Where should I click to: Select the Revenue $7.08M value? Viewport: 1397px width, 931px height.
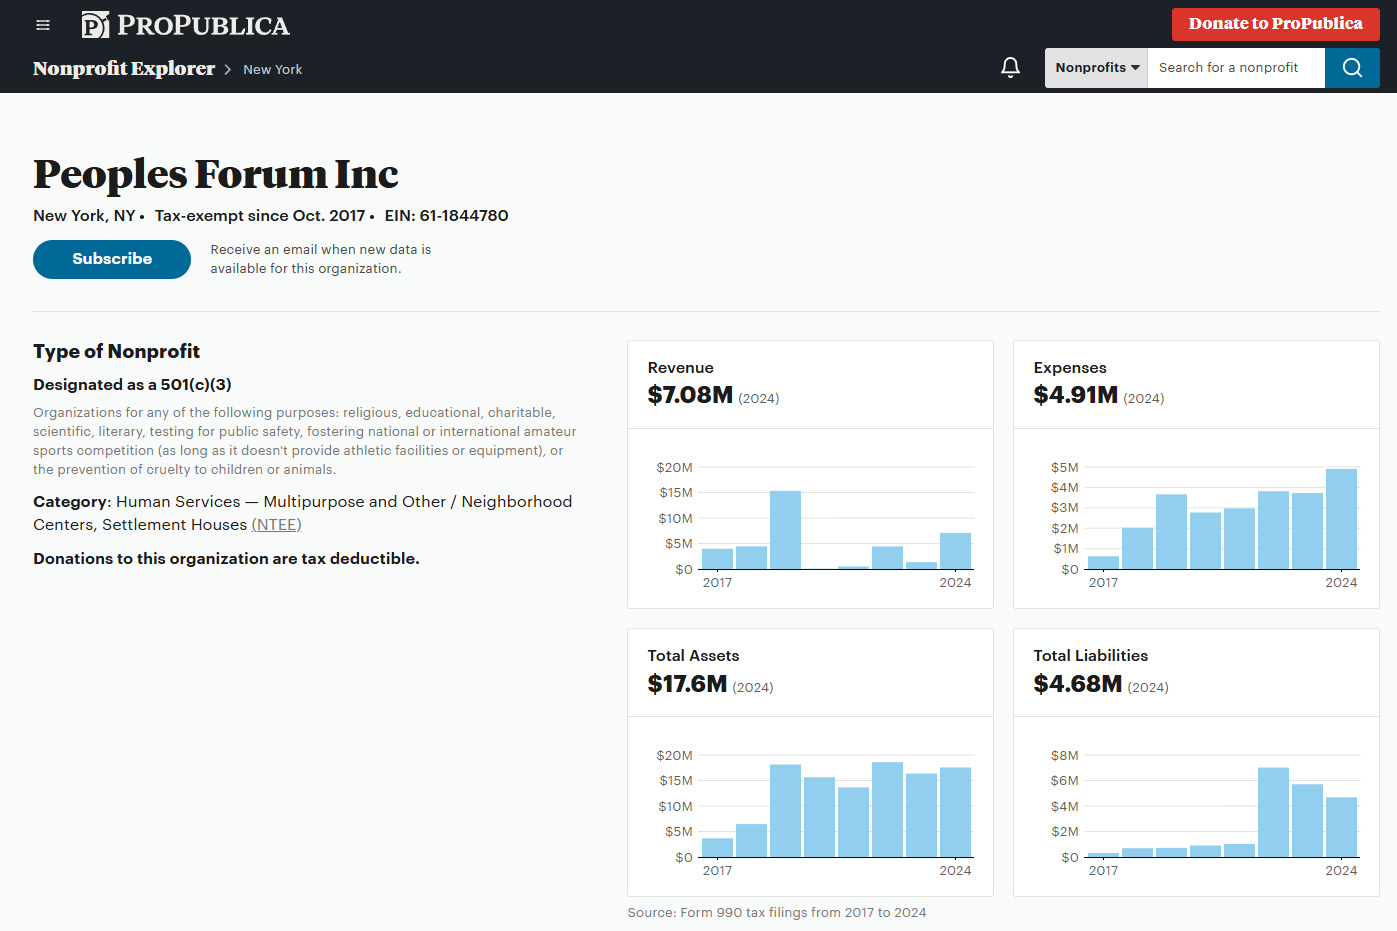[x=690, y=395]
